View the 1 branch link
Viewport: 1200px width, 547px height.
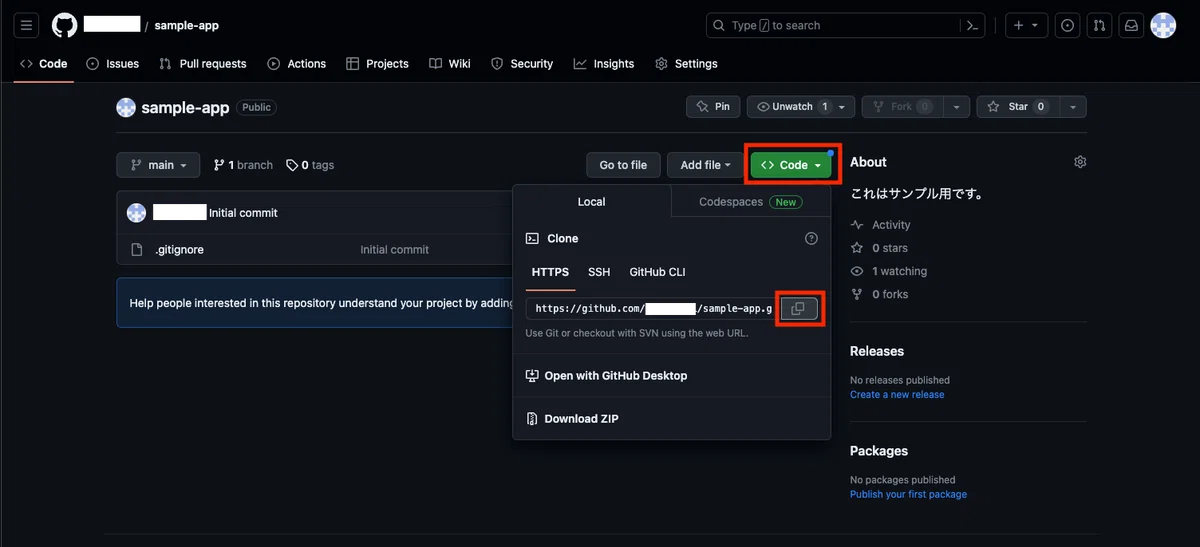(243, 165)
